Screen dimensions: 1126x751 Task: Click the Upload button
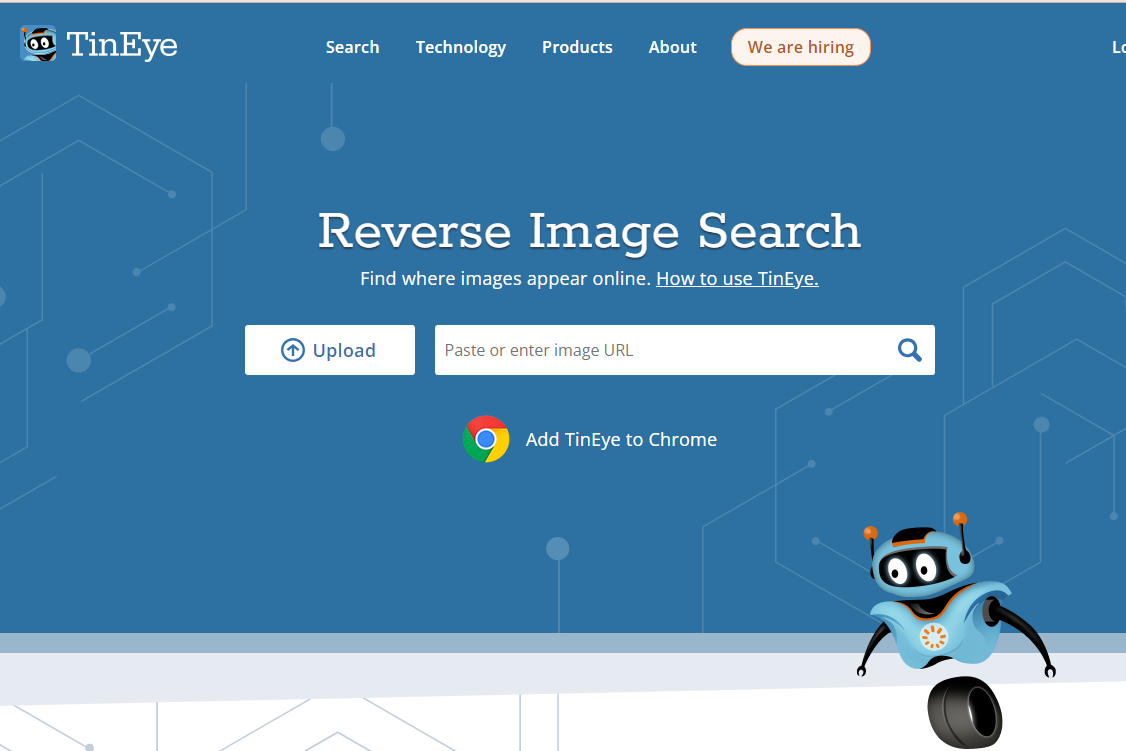pyautogui.click(x=330, y=350)
